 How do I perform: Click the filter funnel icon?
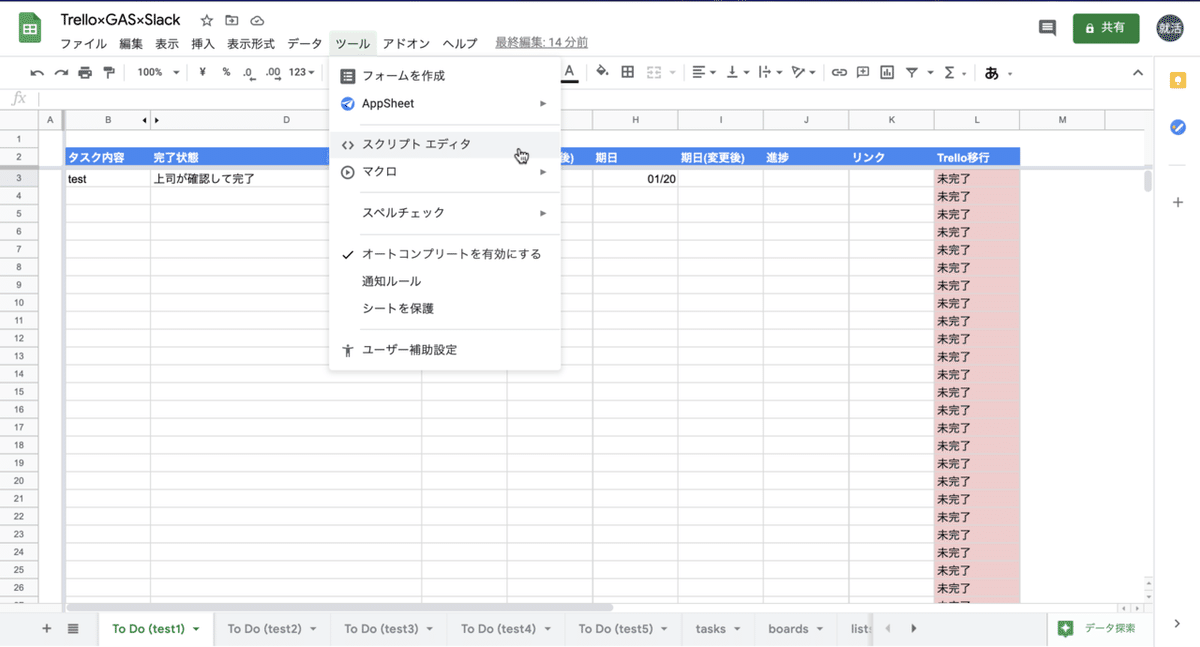point(912,72)
